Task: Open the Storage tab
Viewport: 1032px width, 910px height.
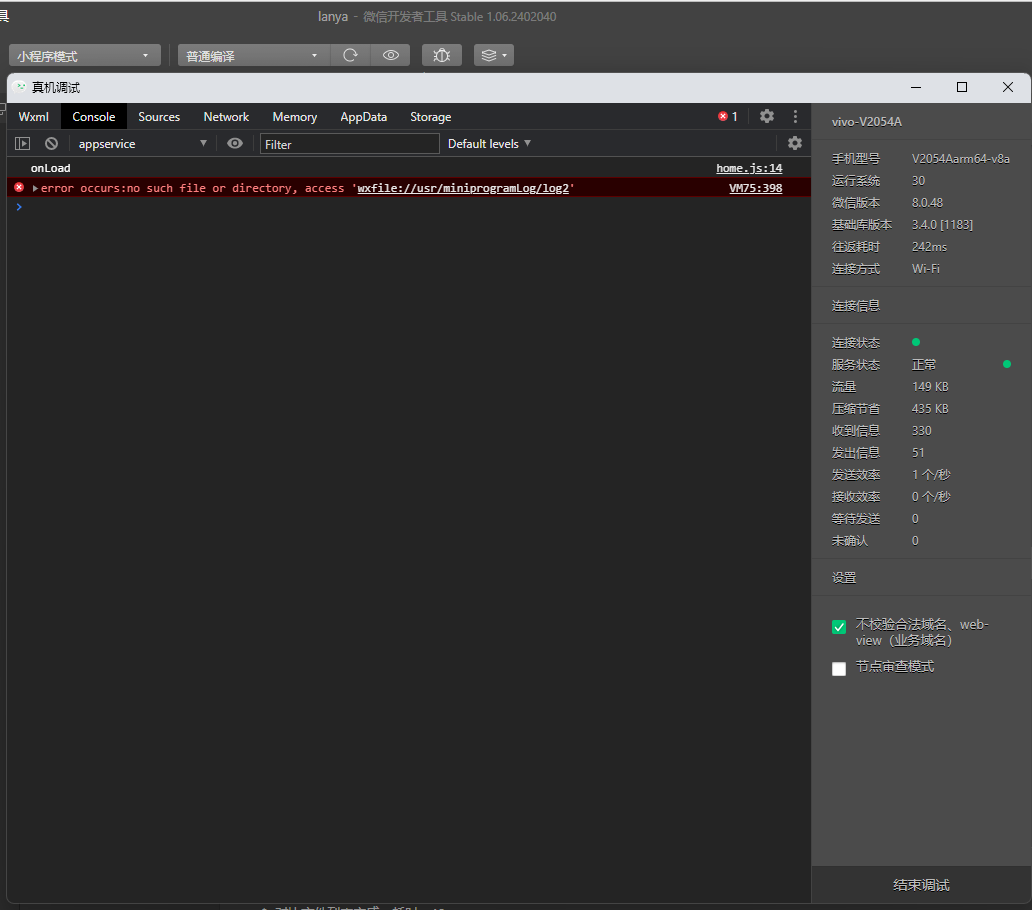Action: [x=430, y=116]
